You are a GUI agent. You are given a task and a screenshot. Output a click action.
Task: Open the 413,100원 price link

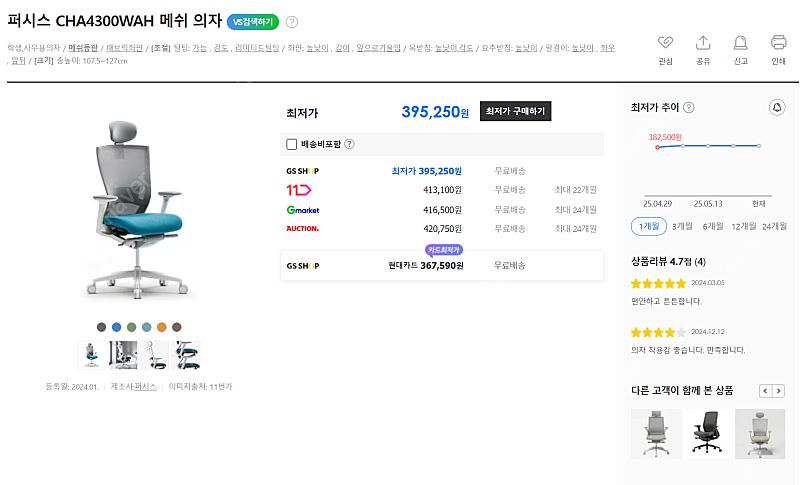click(x=442, y=190)
